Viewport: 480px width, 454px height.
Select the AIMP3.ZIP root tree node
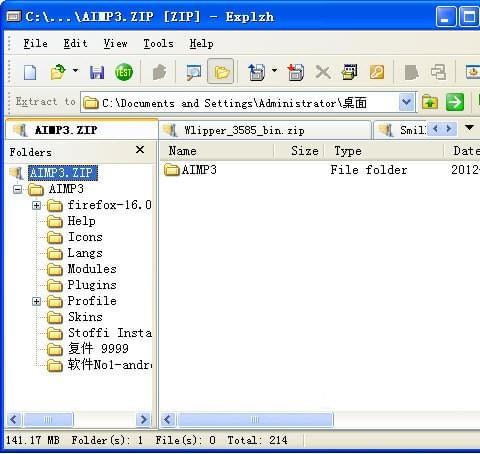point(63,173)
